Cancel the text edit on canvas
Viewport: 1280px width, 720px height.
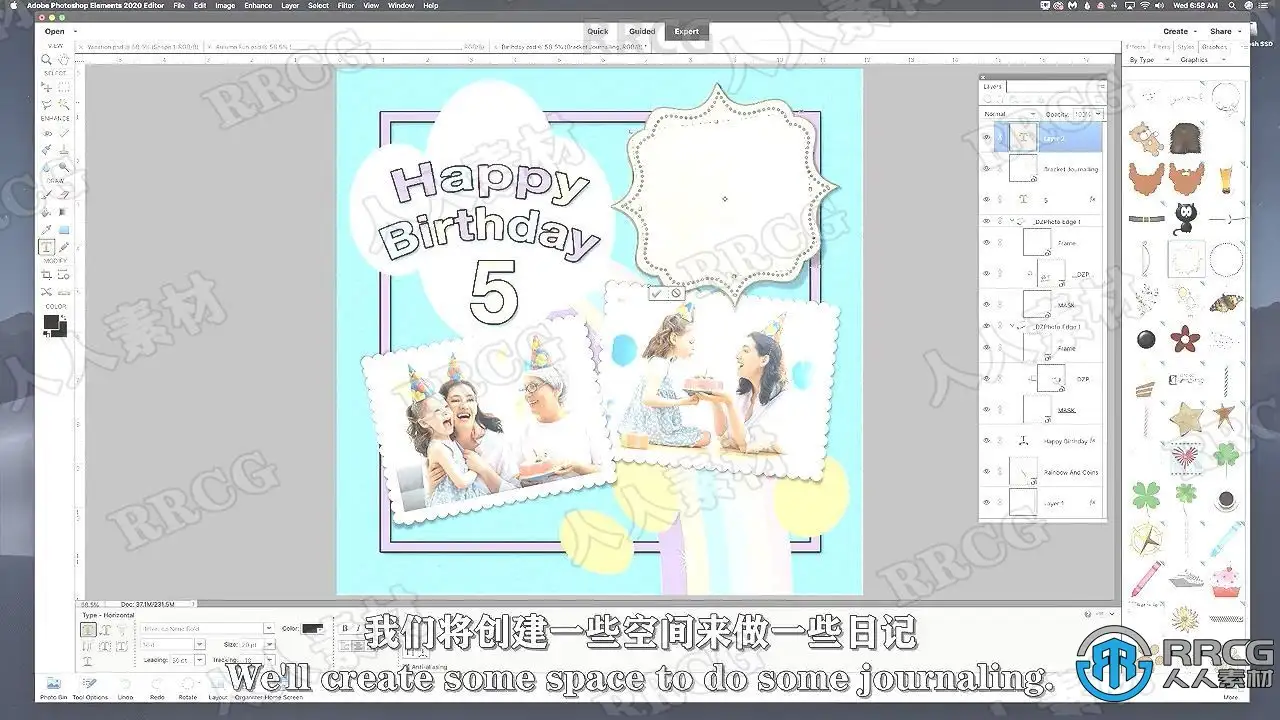(x=676, y=293)
